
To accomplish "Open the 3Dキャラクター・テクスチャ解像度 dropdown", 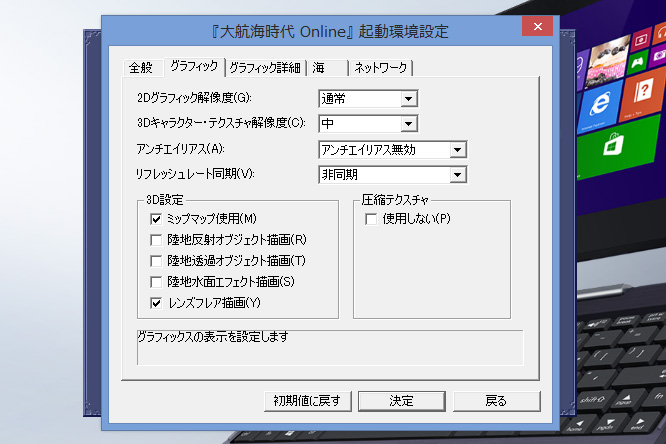I will pyautogui.click(x=368, y=124).
